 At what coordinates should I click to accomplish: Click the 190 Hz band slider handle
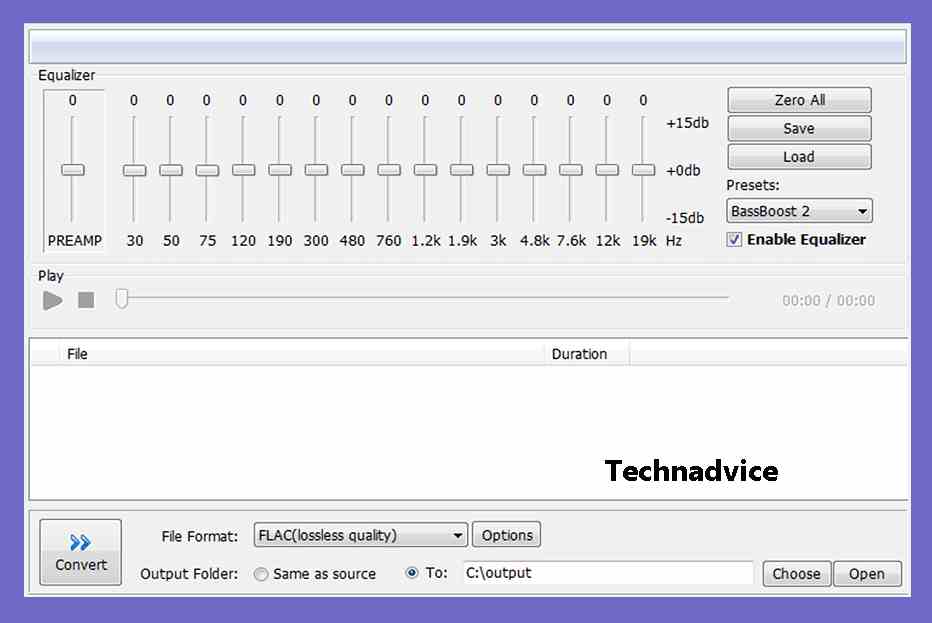(279, 170)
